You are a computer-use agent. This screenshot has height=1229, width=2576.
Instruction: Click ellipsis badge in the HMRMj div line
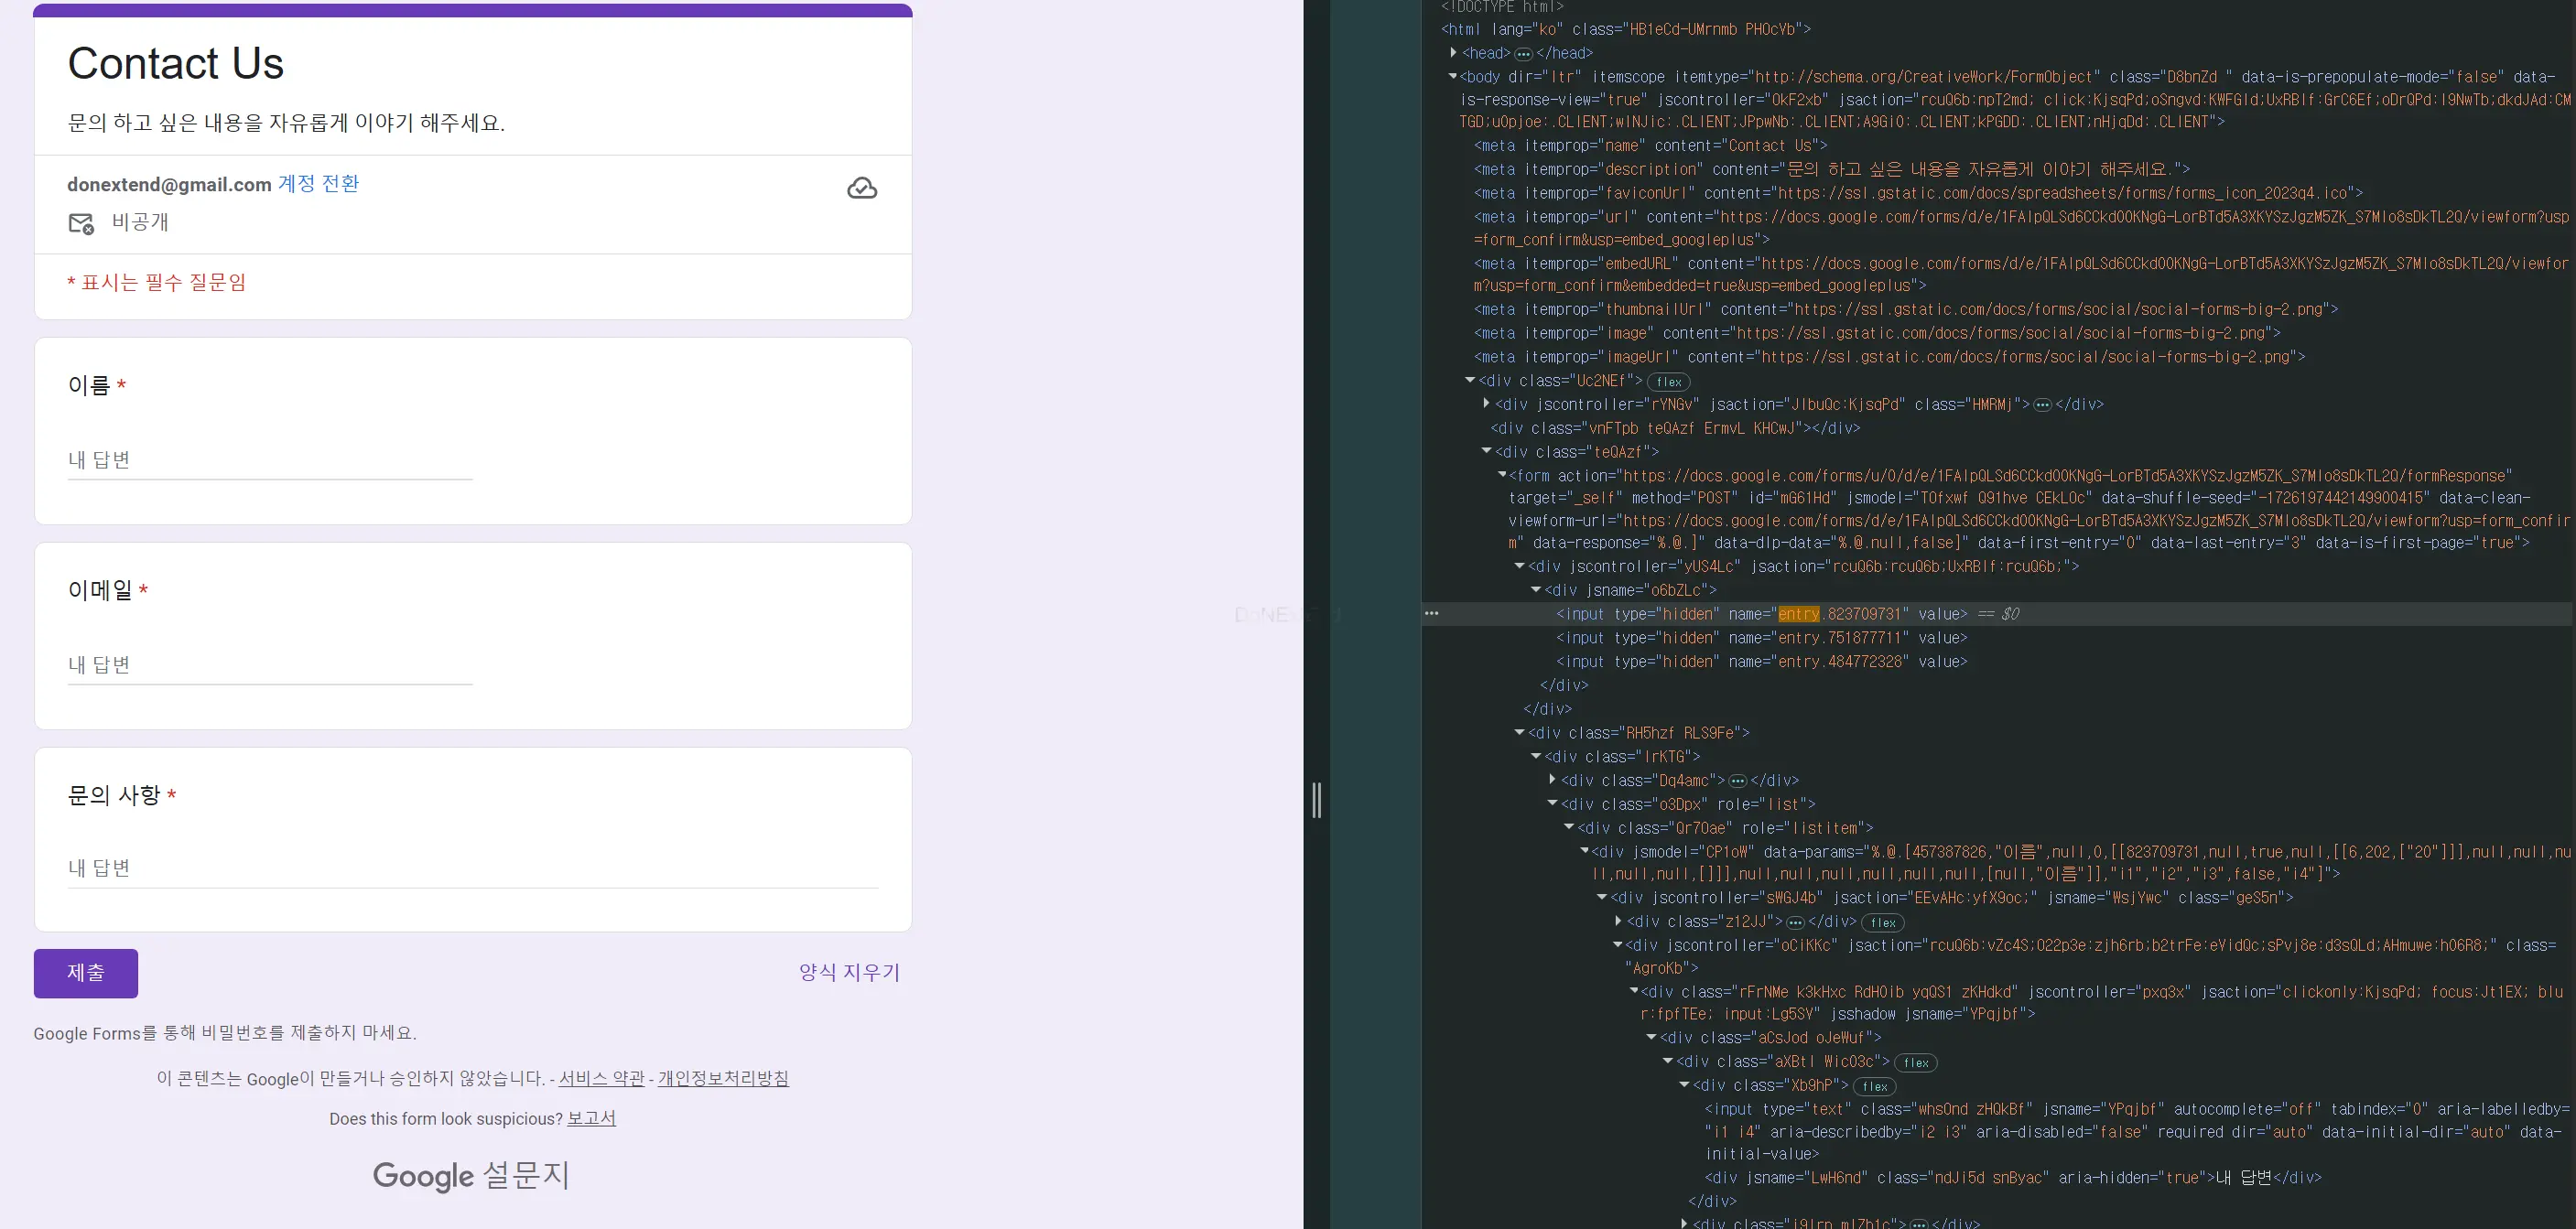click(2042, 405)
